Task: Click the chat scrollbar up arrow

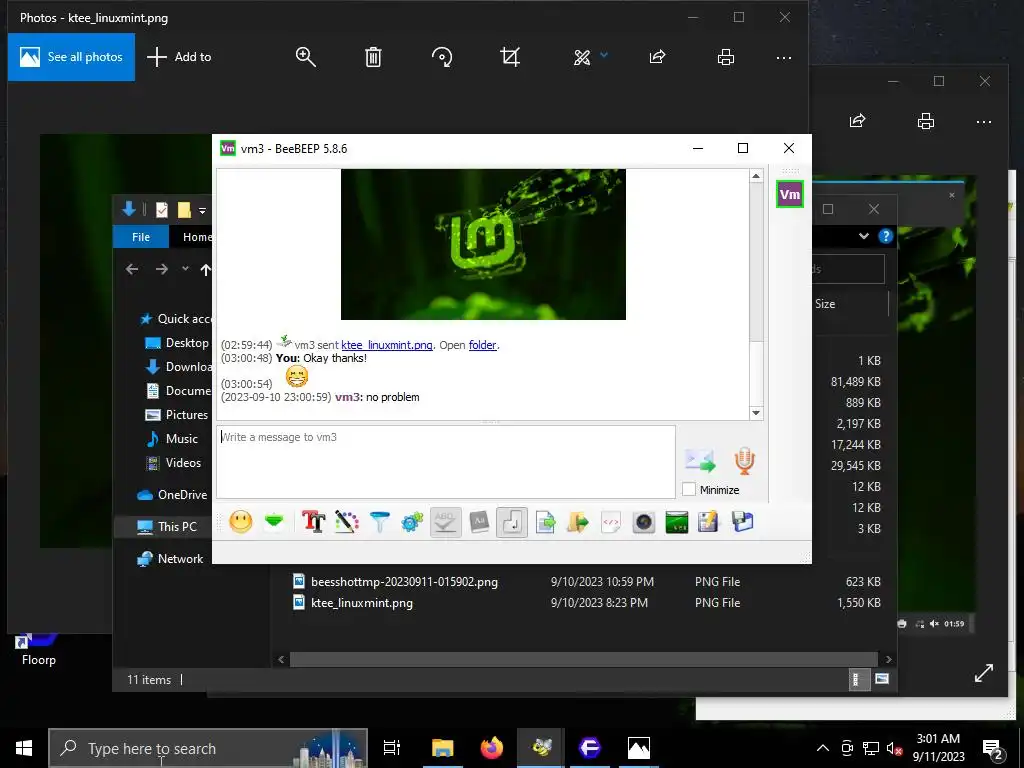Action: [756, 176]
